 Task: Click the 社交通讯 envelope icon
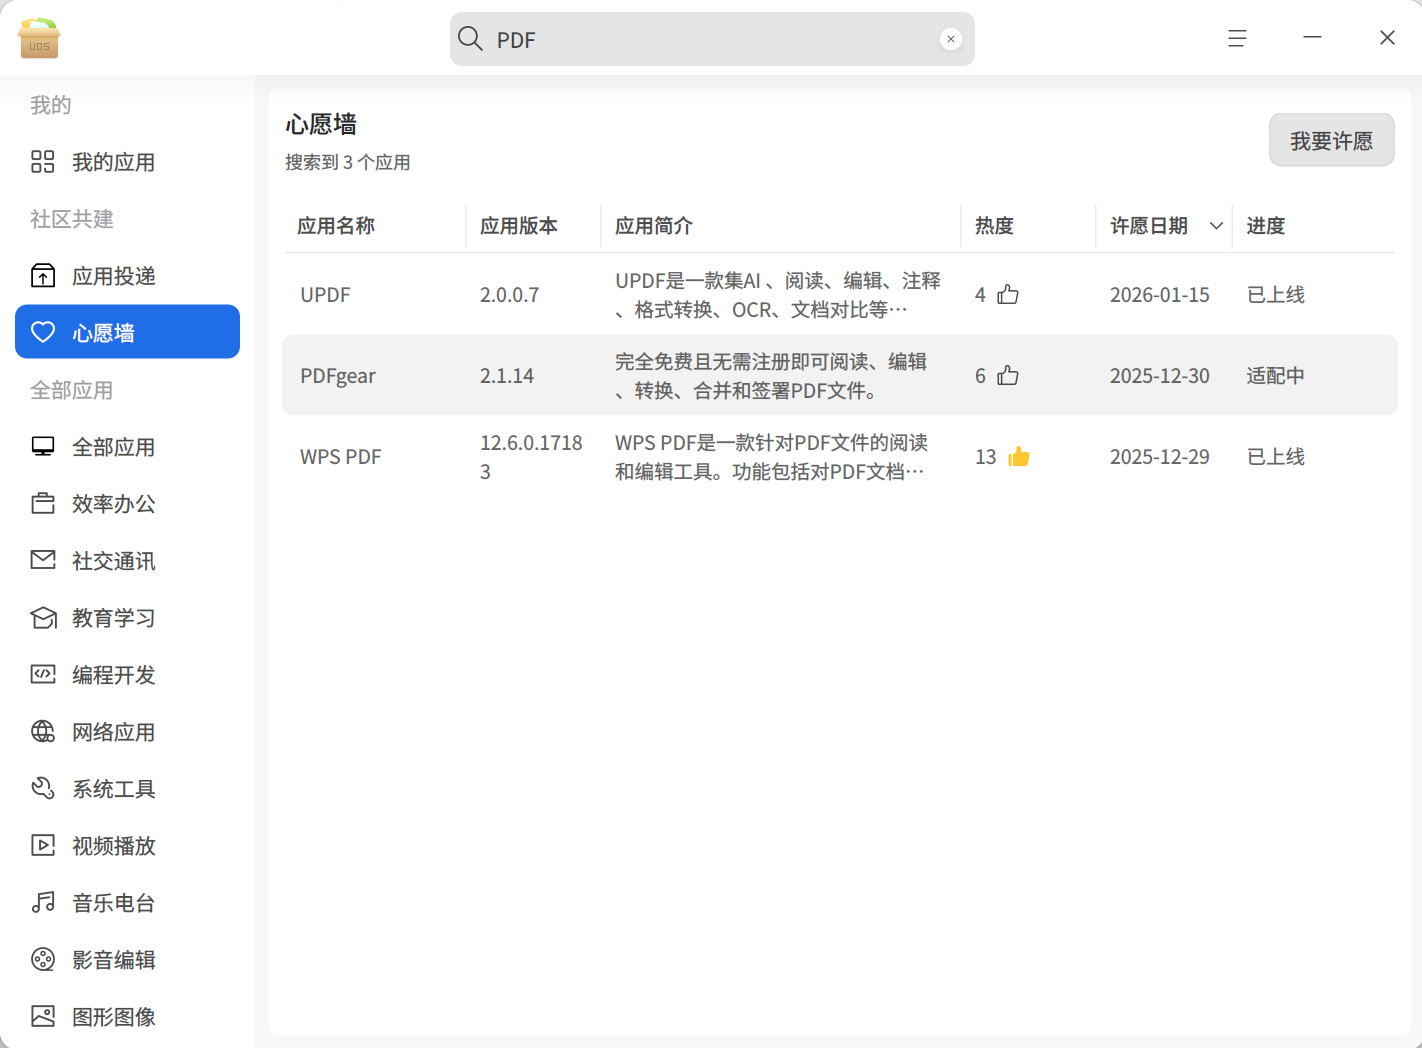point(43,560)
